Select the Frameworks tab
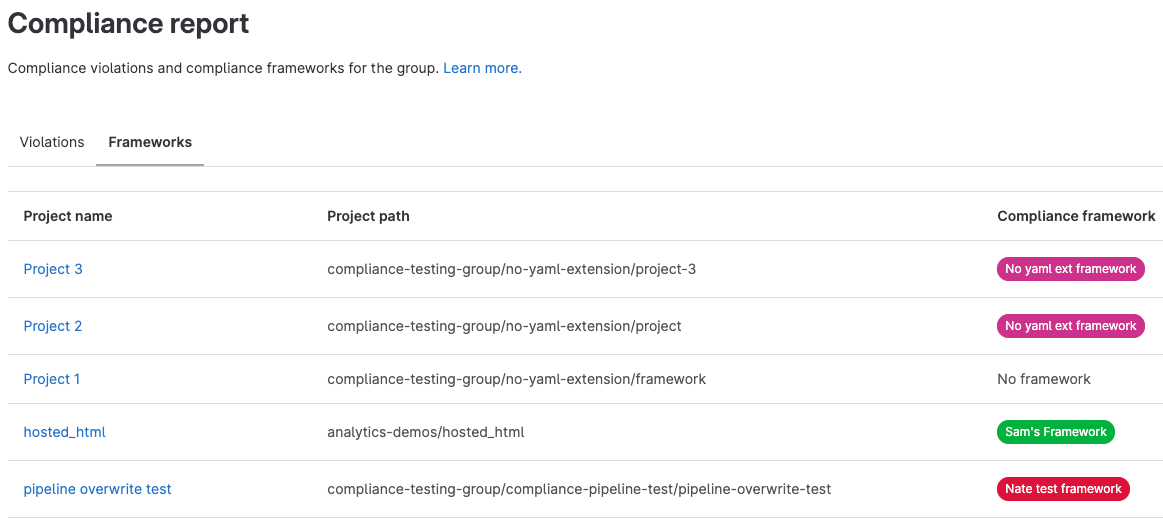The image size is (1163, 519). click(150, 142)
